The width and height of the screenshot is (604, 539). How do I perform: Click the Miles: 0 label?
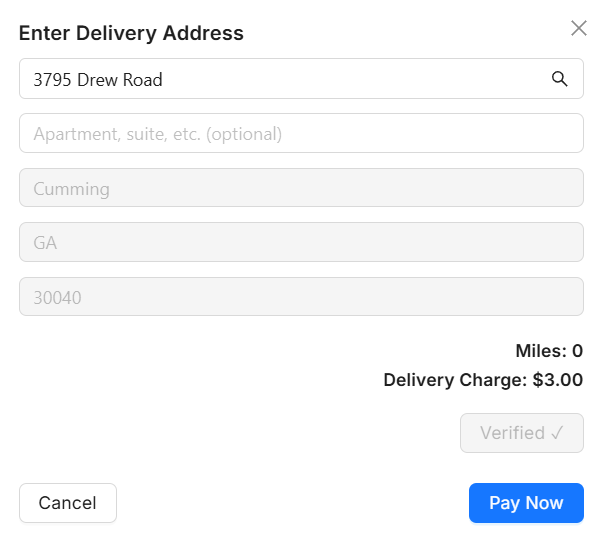(x=549, y=351)
